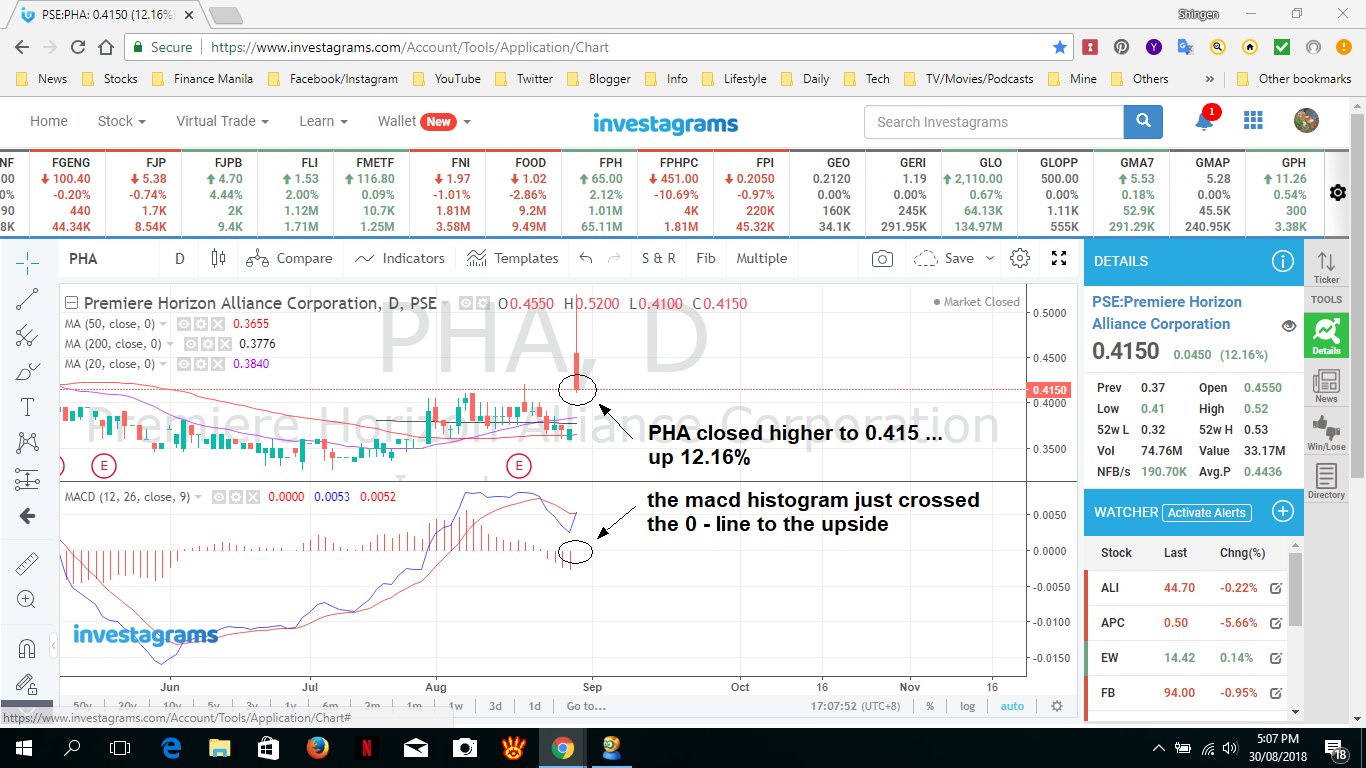The height and width of the screenshot is (768, 1366).
Task: Toggle visibility of main PHA price series
Action: coord(465,303)
